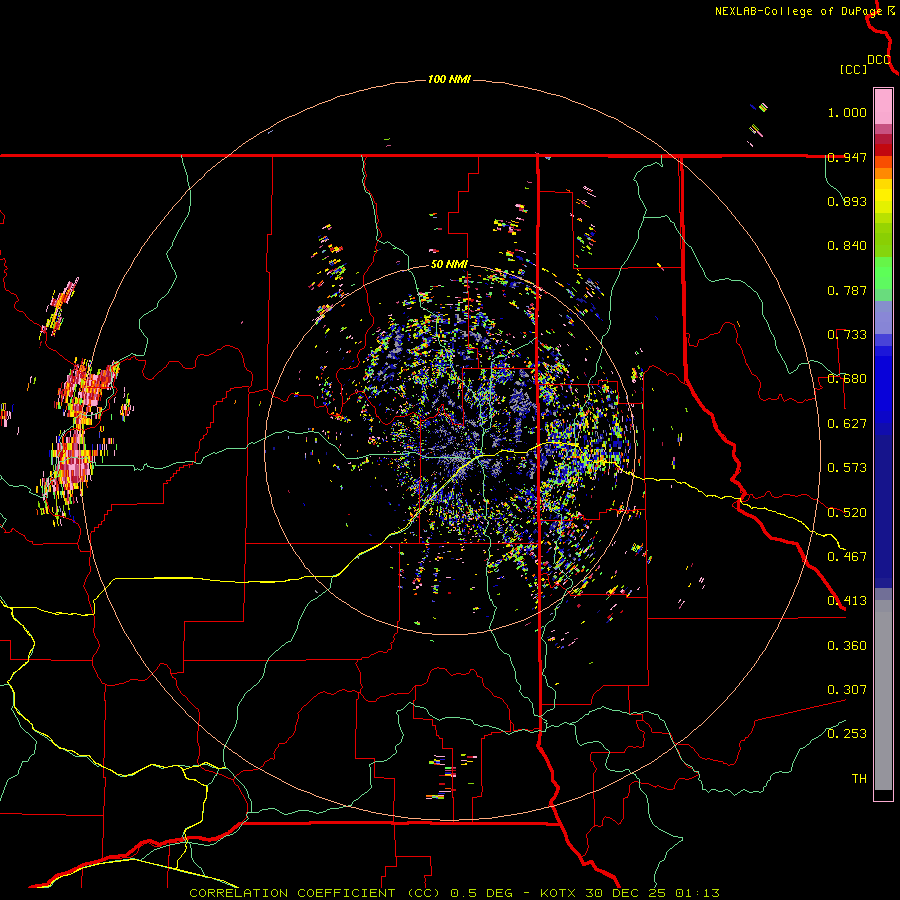Click the horizontal streak echoes at the bottom center
The image size is (900, 900).
451,776
